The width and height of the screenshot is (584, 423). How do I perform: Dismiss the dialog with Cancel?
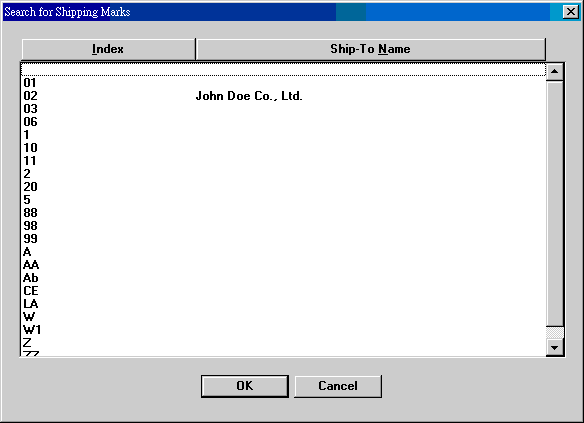[x=338, y=386]
